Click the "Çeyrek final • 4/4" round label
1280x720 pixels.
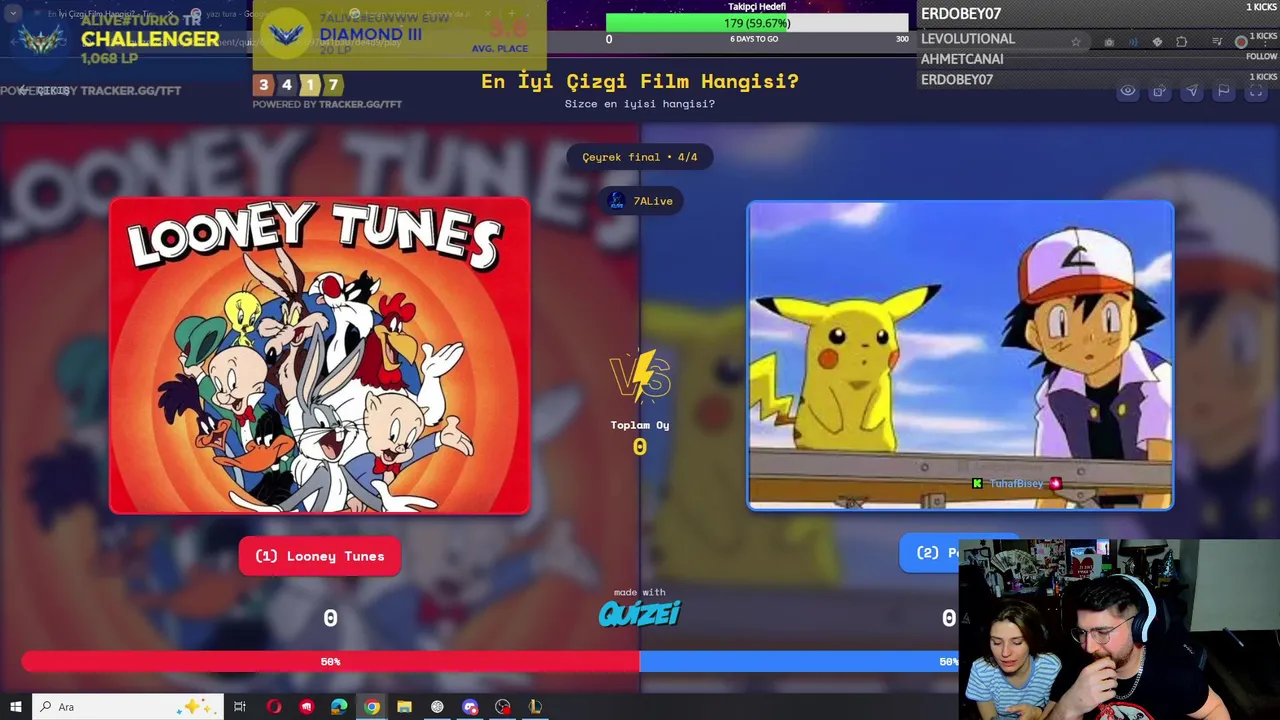[x=640, y=157]
